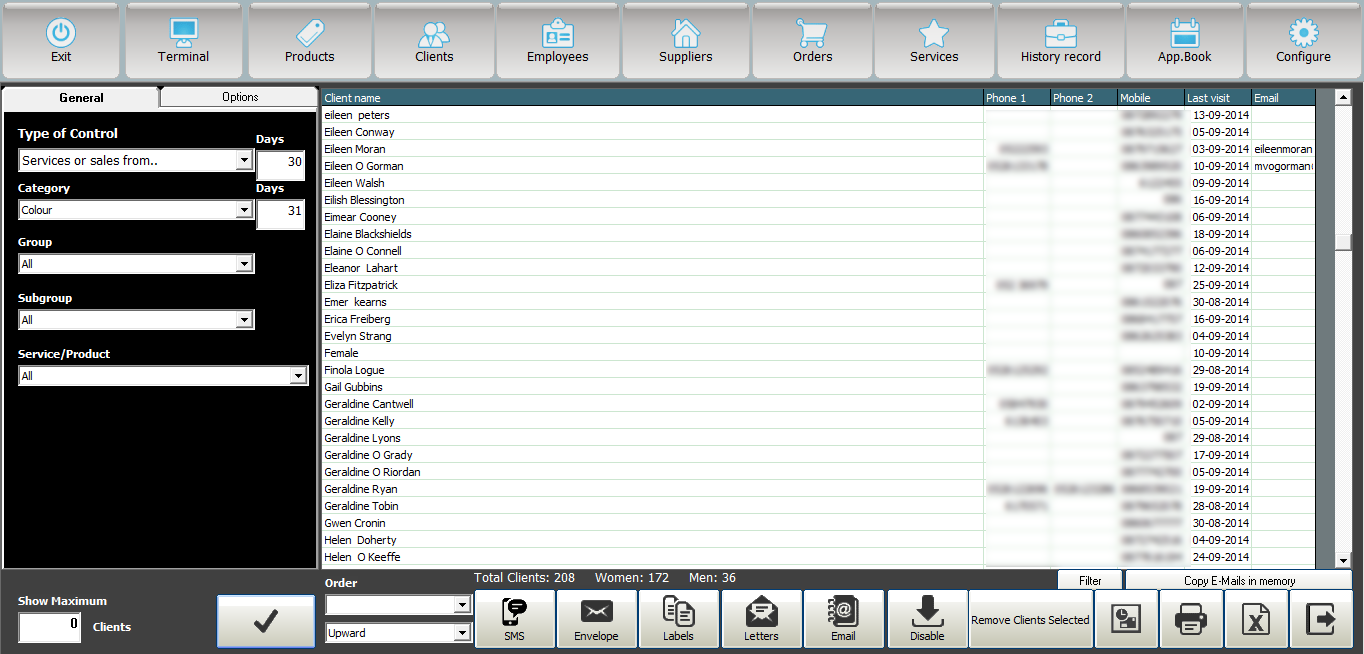Screen dimensions: 1364x654
Task: Click the Show Maximum clients input field
Action: click(50, 627)
